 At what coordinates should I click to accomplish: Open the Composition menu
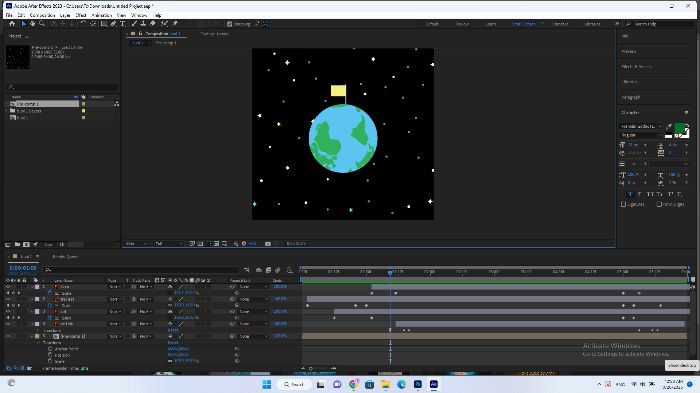tap(42, 15)
